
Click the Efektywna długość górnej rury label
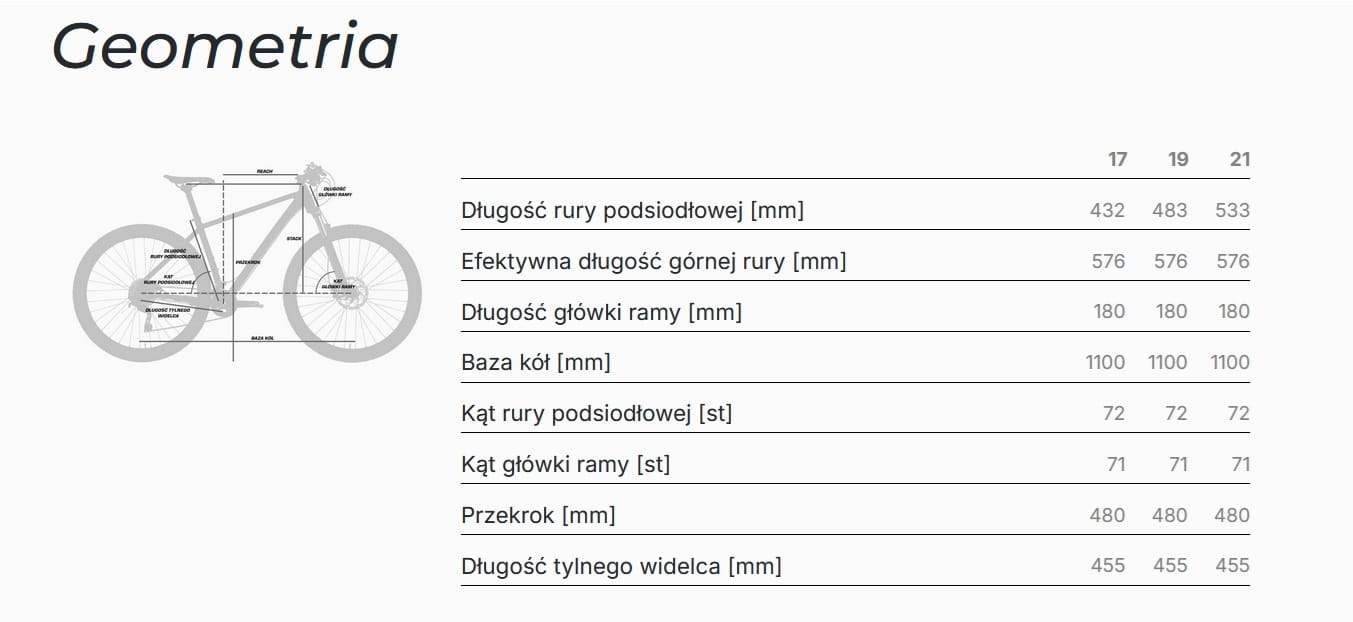point(653,261)
